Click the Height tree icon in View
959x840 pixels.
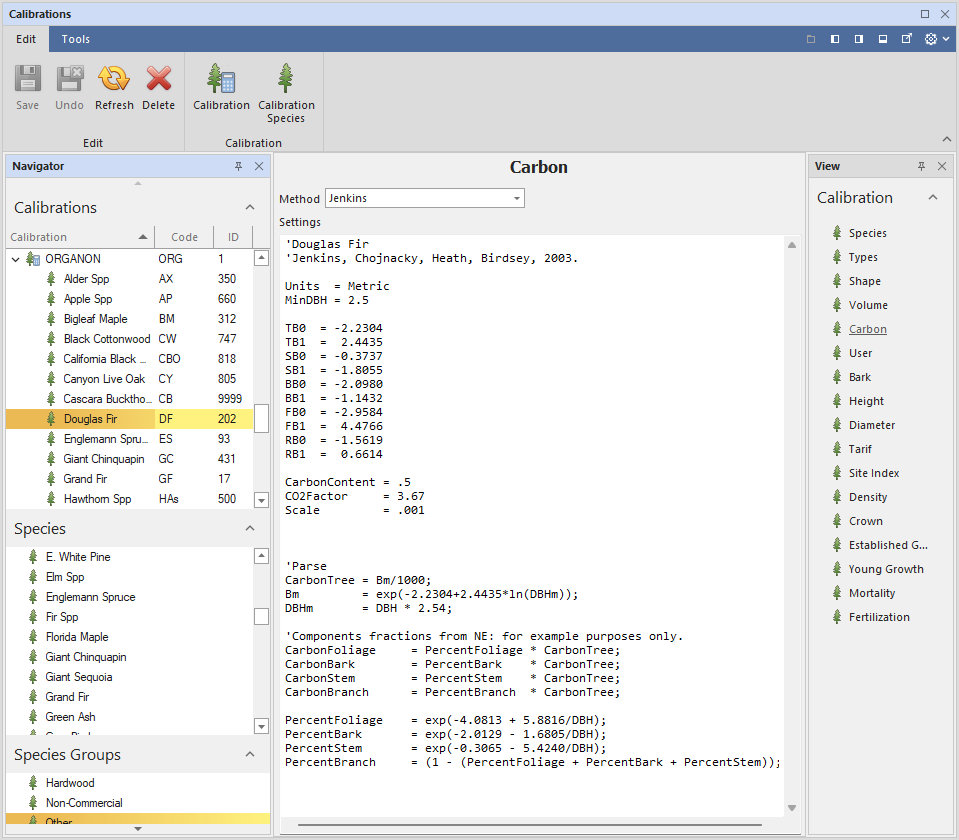tap(837, 401)
